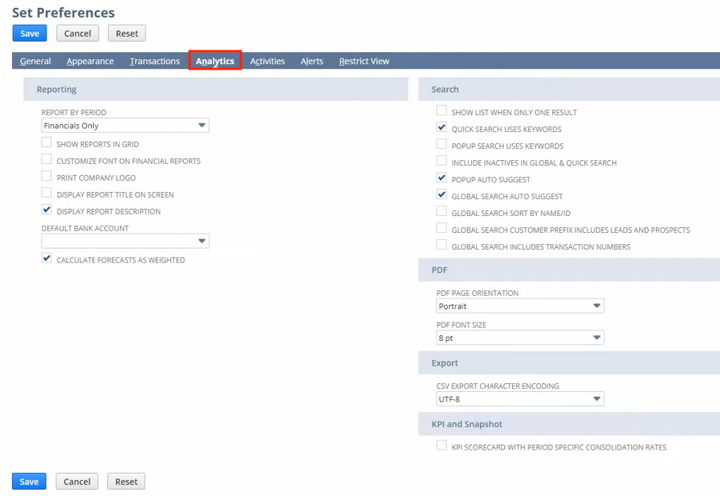The image size is (720, 496).
Task: Click the top Reset button
Action: (x=127, y=34)
